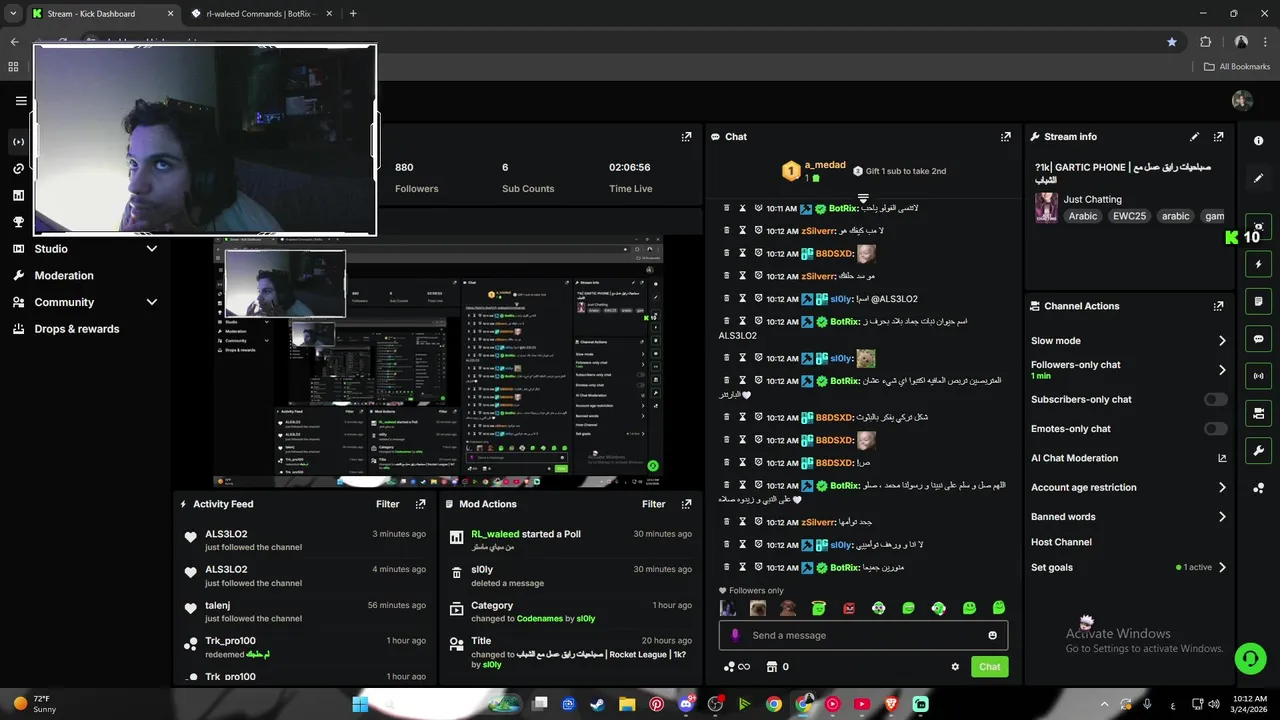Click Host Channel action

pyautogui.click(x=1061, y=542)
